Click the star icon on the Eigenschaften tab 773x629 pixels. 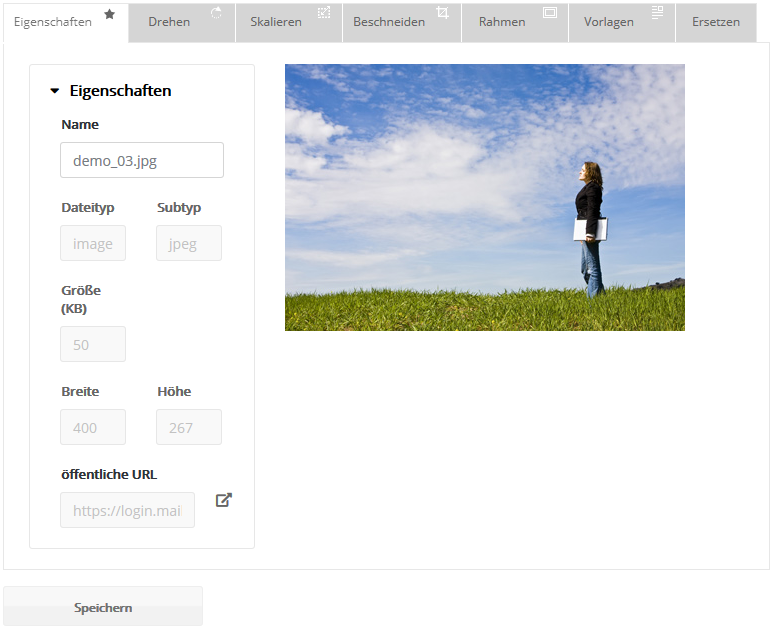point(110,14)
